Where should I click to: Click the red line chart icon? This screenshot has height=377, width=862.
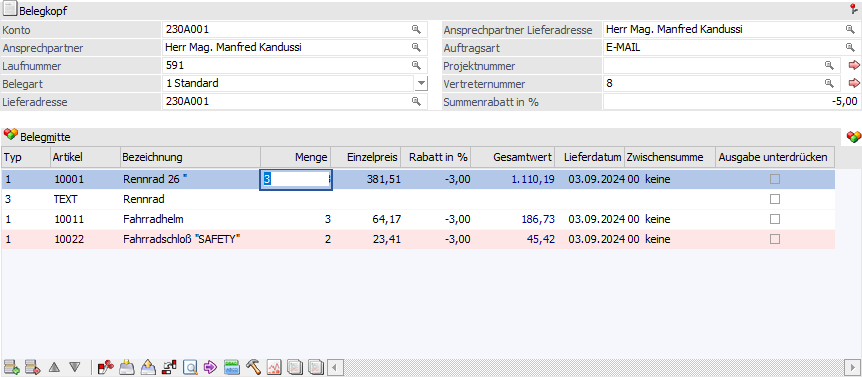click(x=274, y=367)
